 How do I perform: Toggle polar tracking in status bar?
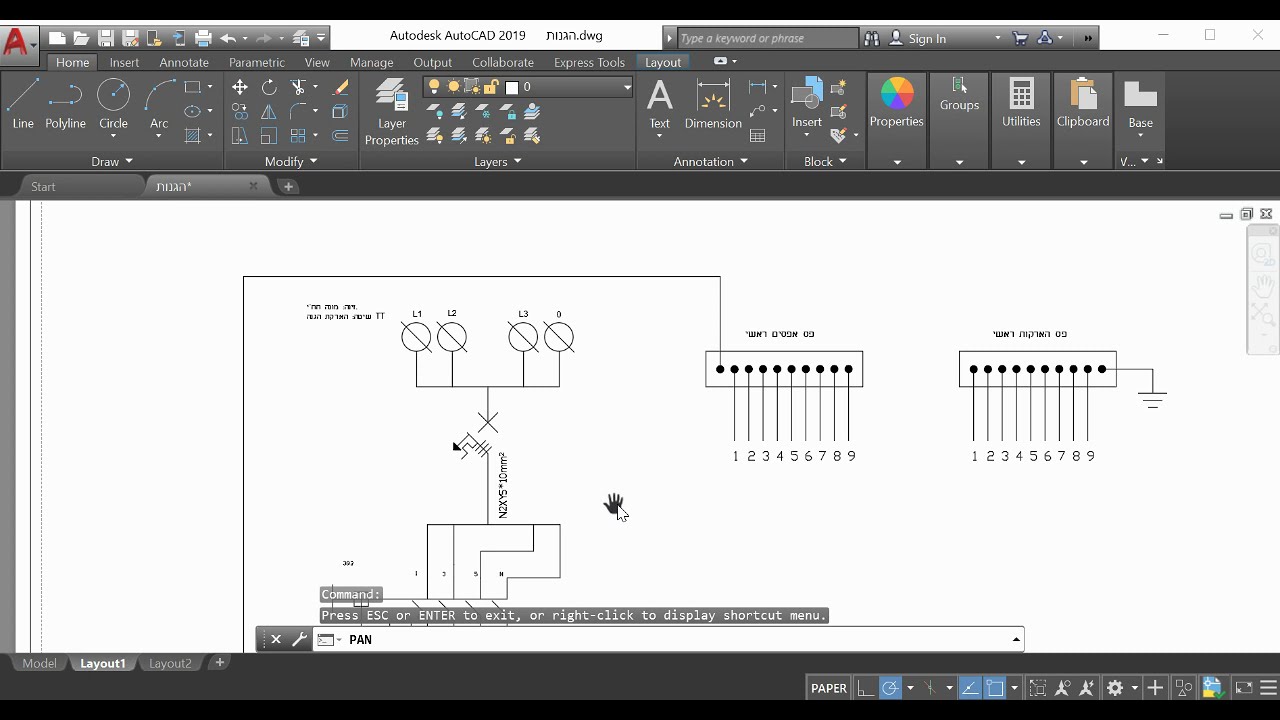(x=889, y=688)
